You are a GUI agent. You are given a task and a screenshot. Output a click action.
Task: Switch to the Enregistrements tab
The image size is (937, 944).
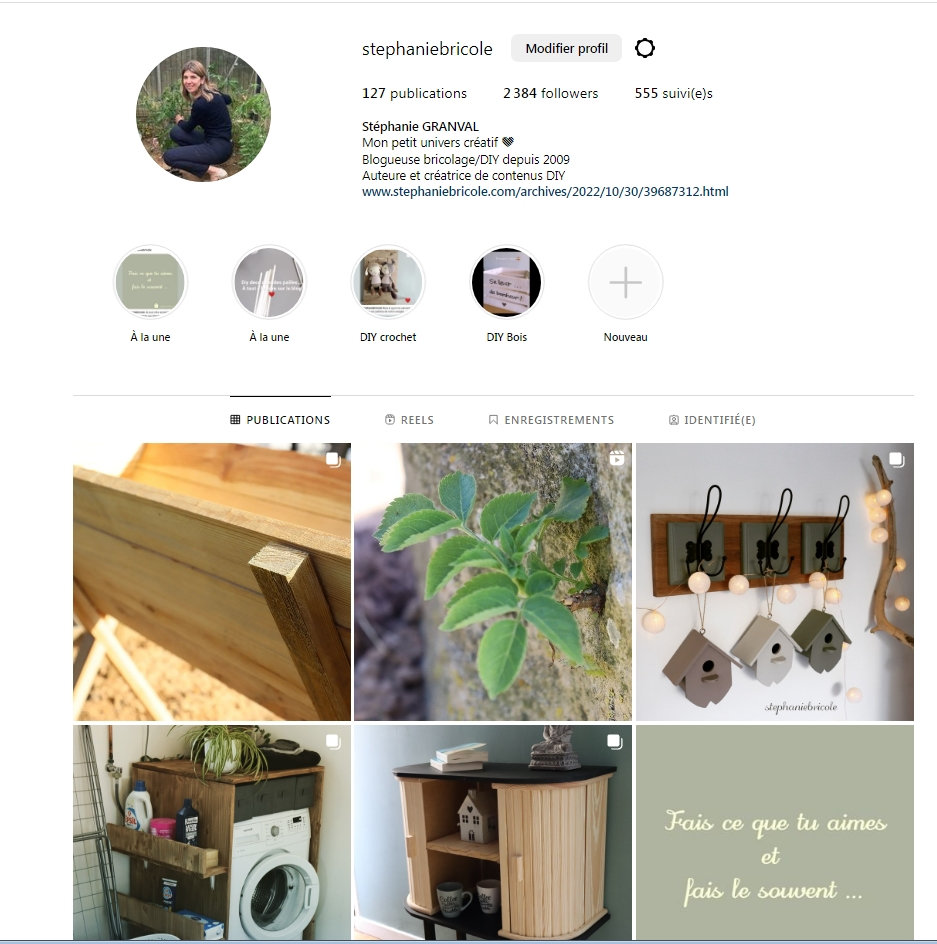pyautogui.click(x=551, y=420)
